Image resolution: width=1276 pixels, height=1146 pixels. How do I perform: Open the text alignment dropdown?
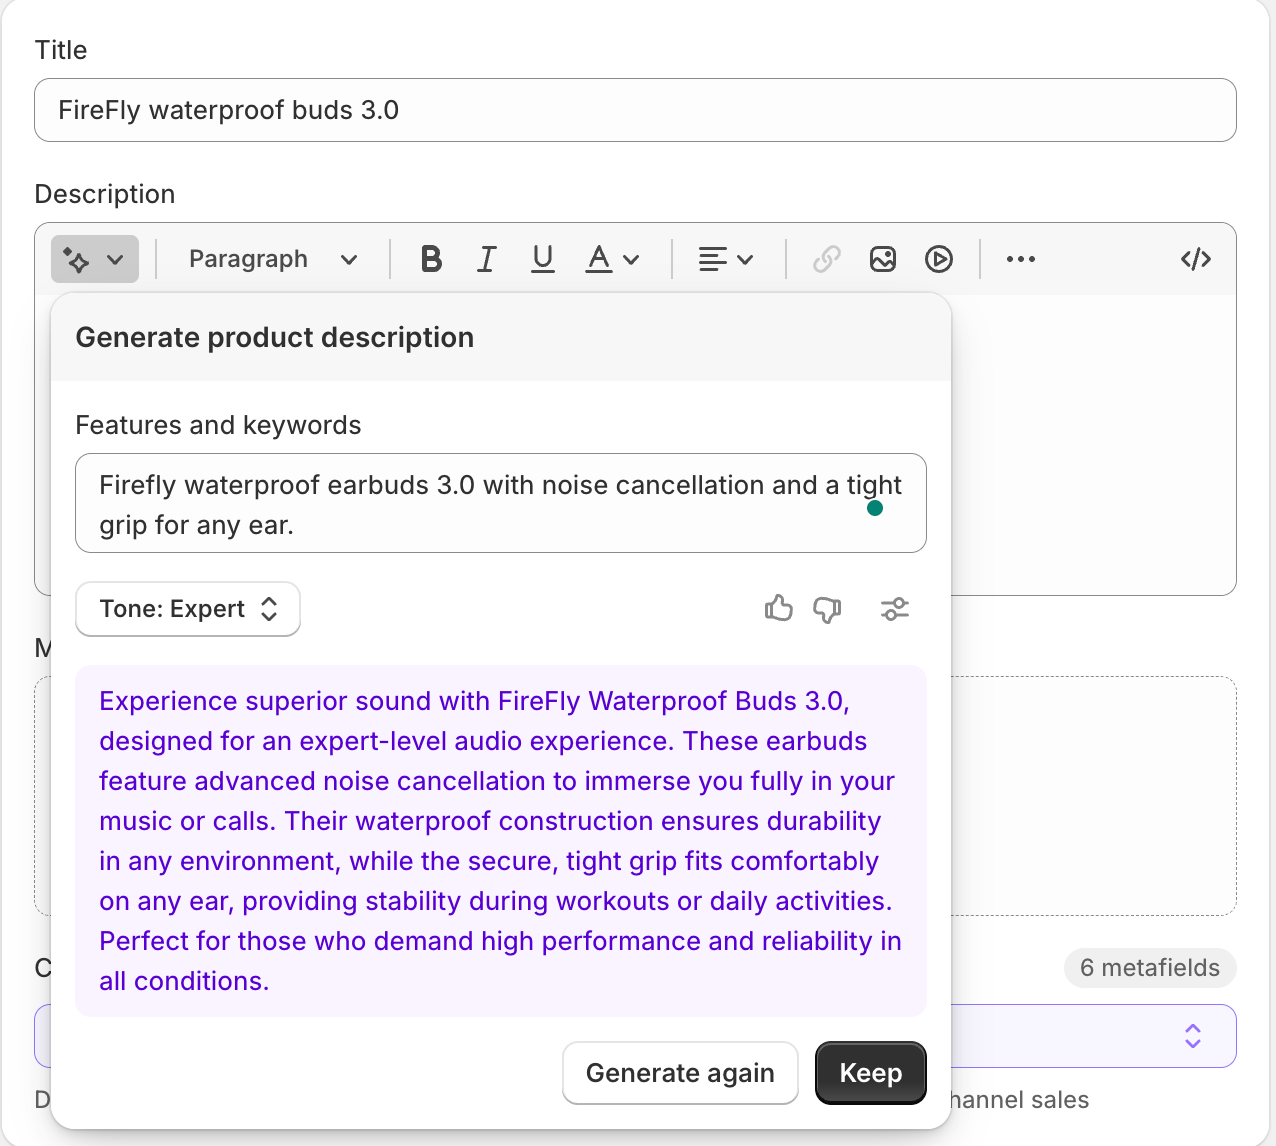click(725, 259)
